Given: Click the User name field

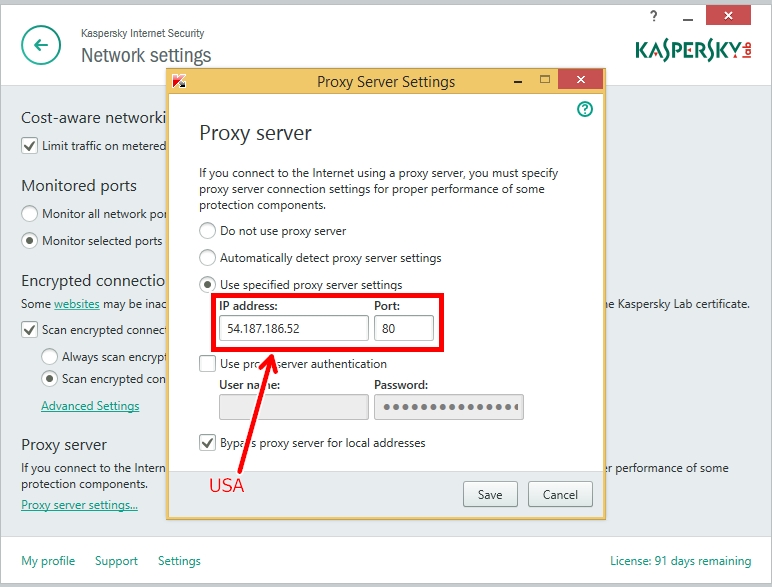Looking at the screenshot, I should [294, 407].
